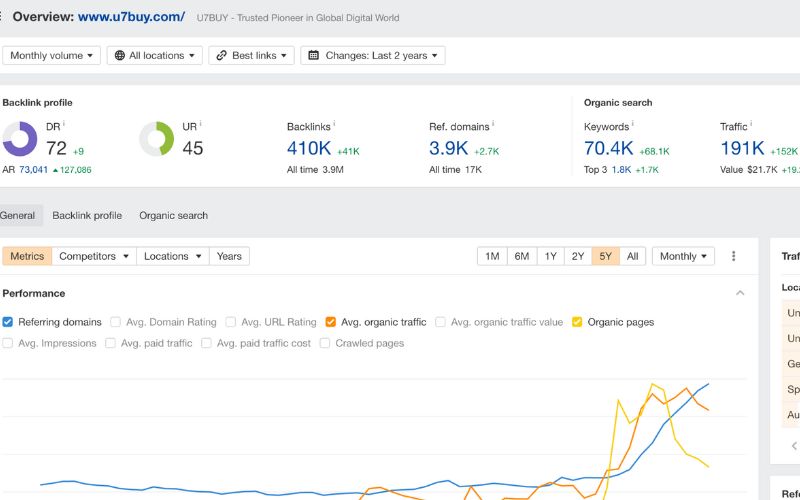The image size is (800, 500).
Task: Click the globe icon in All locations
Action: pyautogui.click(x=119, y=55)
